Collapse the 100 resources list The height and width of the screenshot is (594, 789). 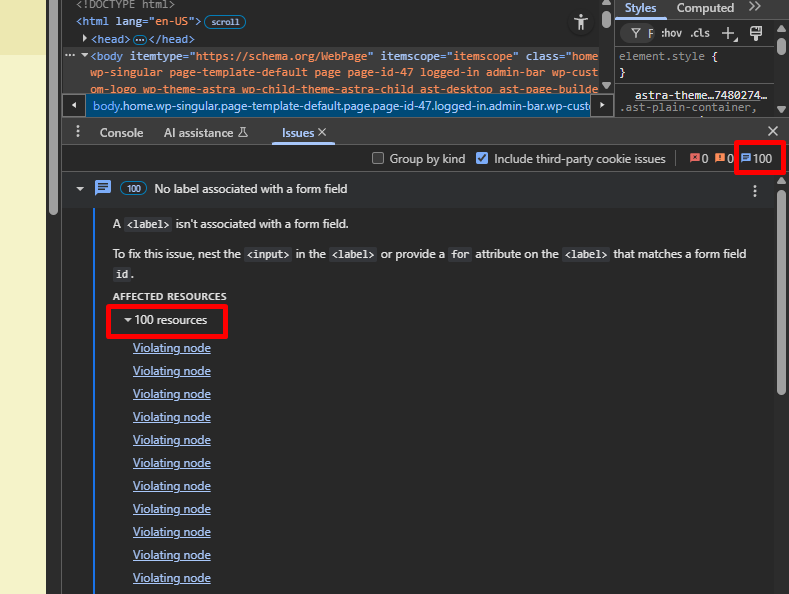[x=128, y=320]
